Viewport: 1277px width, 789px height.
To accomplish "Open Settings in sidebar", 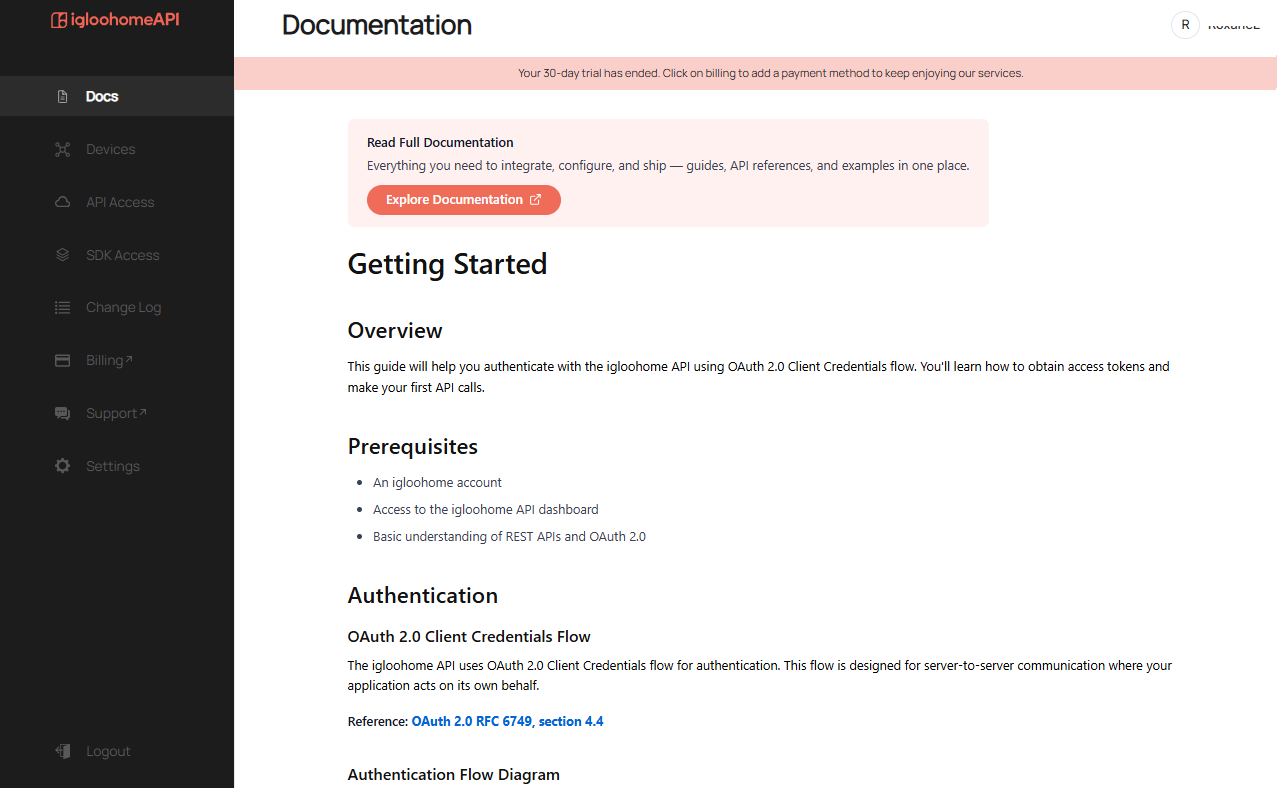I will click(117, 466).
